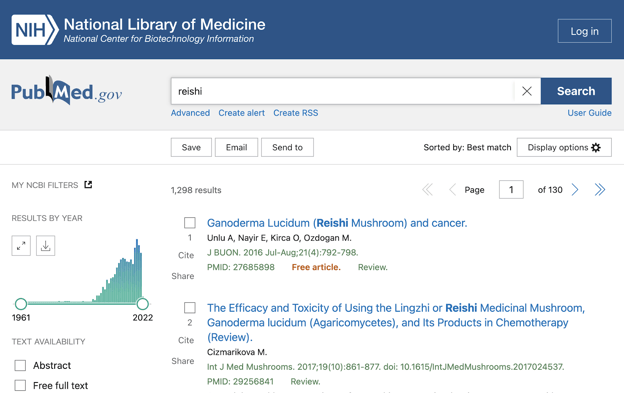
Task: Enable the Free full text filter
Action: [20, 385]
